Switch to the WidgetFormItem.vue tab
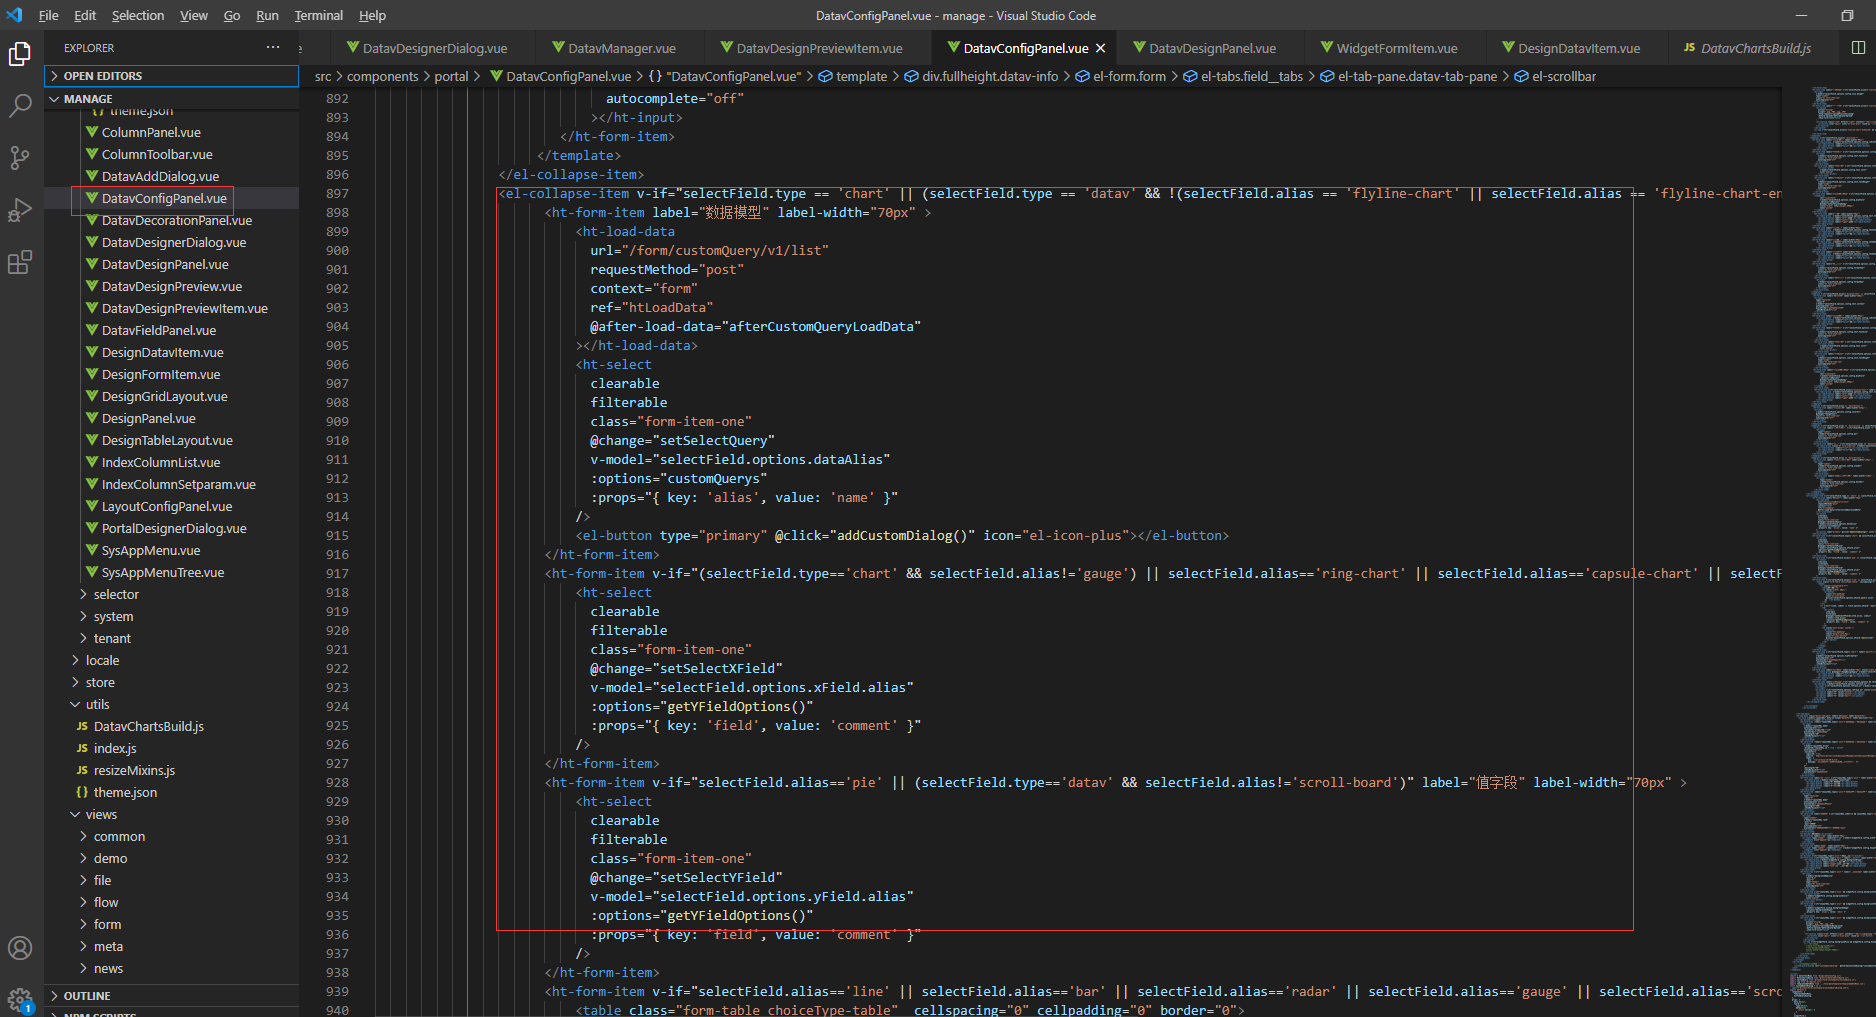 [x=1396, y=48]
